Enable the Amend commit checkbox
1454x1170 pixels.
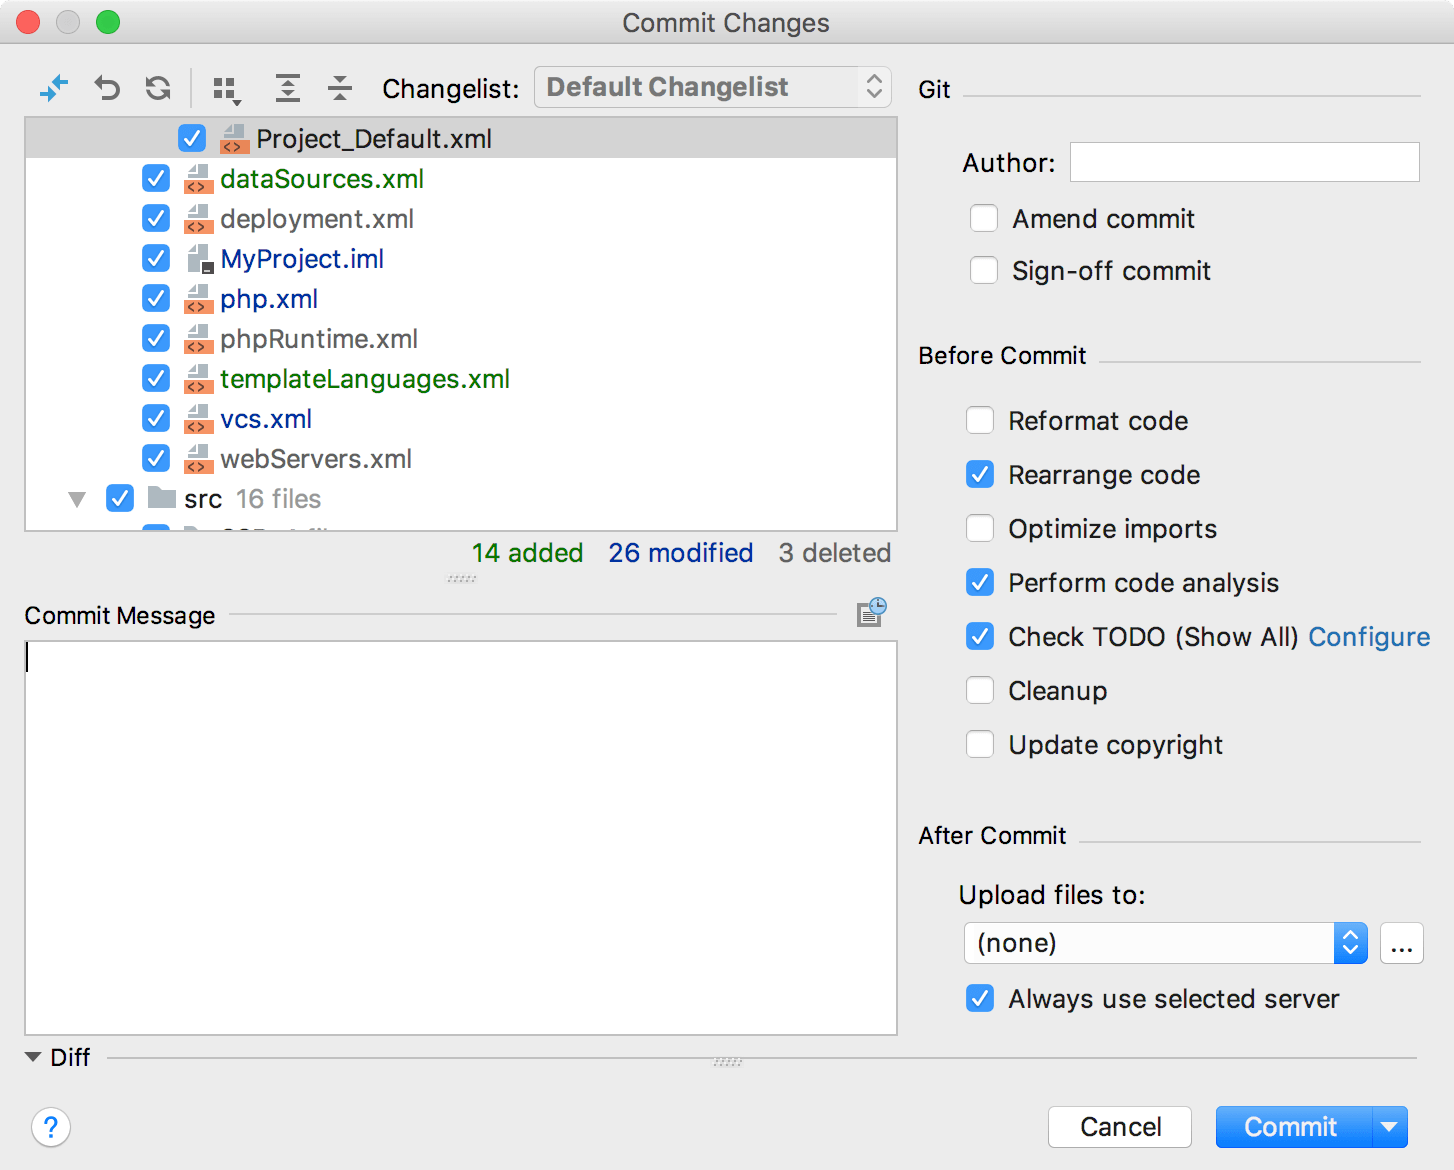984,218
